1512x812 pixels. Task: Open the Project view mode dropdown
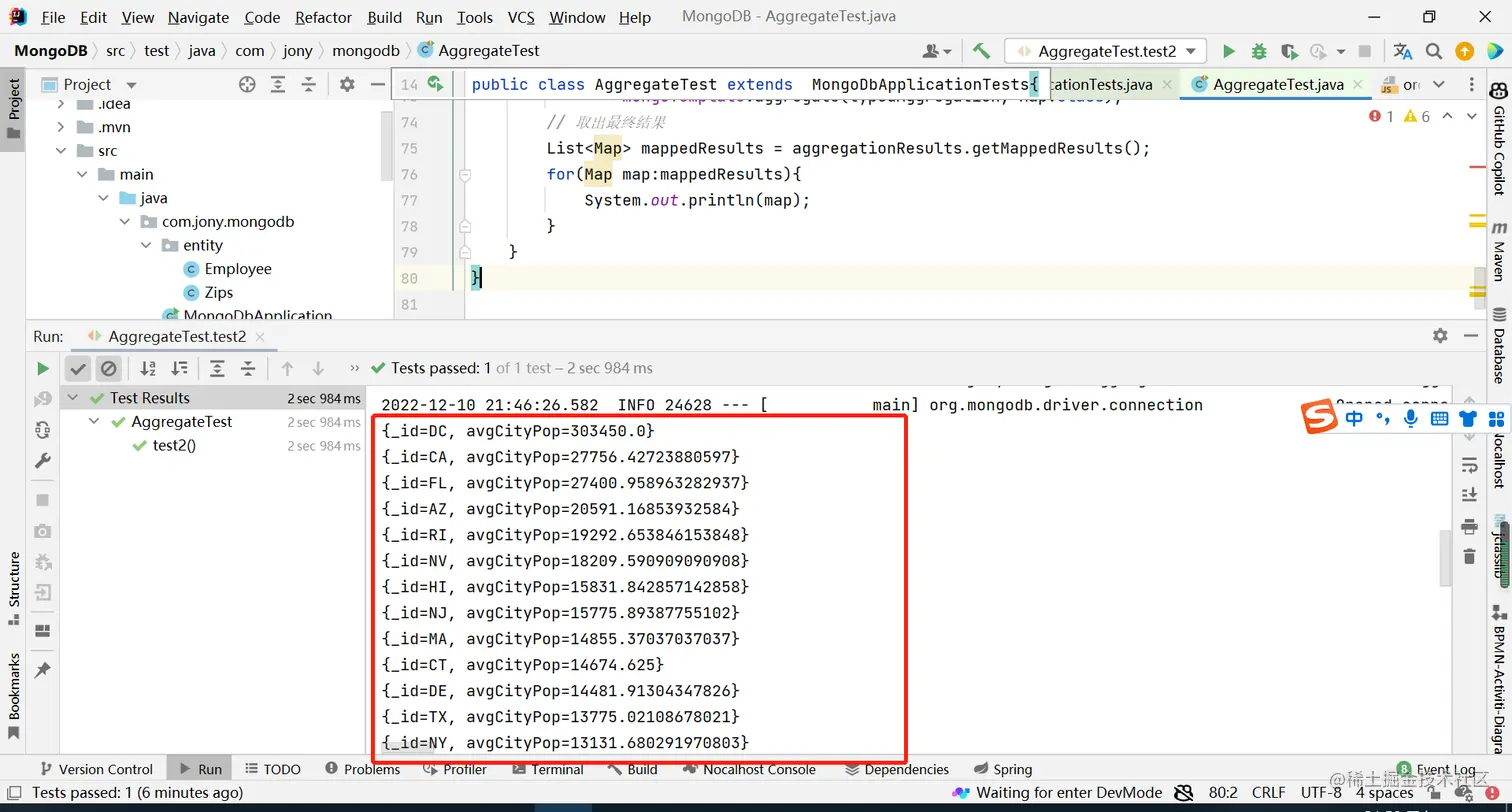pos(131,85)
